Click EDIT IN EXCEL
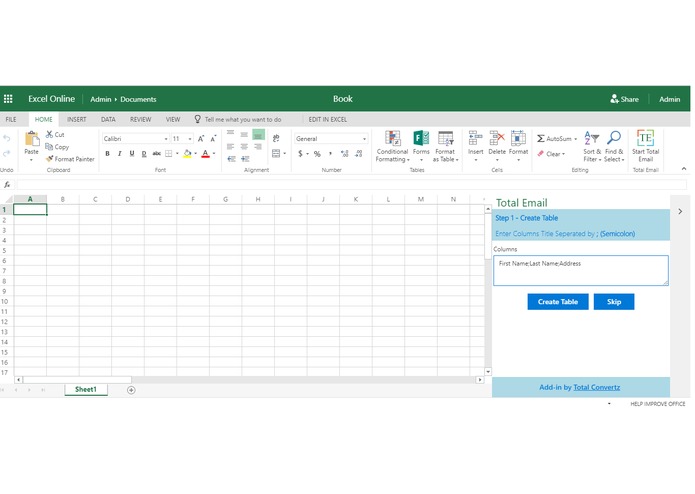 pos(328,119)
